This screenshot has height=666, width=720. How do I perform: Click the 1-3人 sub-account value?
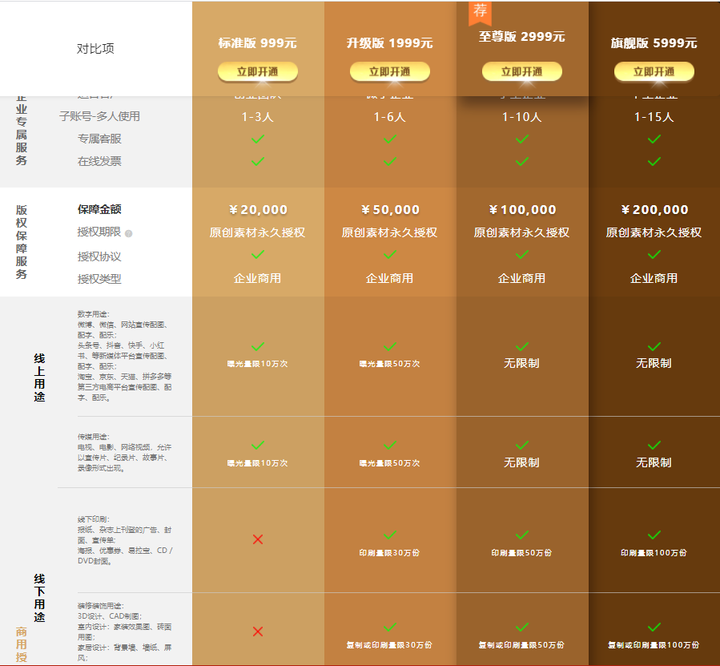click(258, 117)
